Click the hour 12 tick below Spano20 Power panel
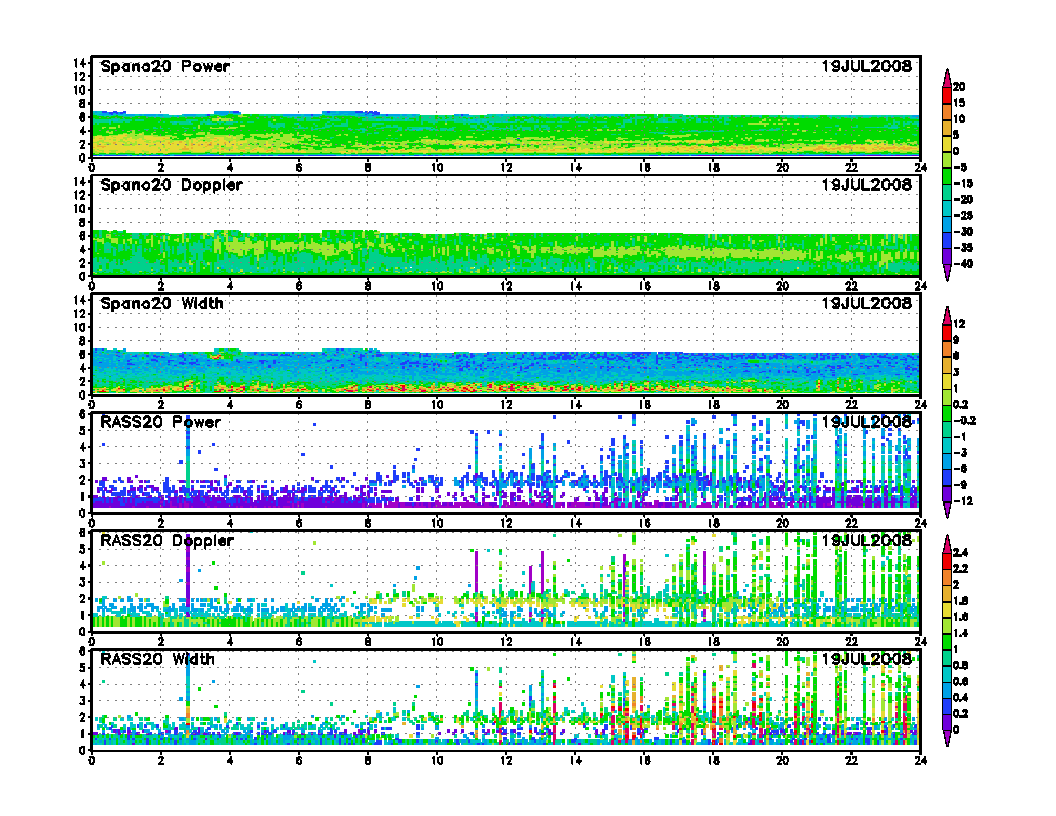 pyautogui.click(x=506, y=168)
